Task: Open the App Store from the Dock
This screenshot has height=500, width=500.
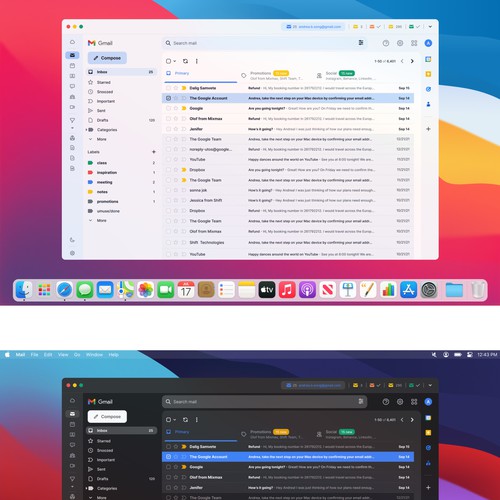Action: pos(408,290)
